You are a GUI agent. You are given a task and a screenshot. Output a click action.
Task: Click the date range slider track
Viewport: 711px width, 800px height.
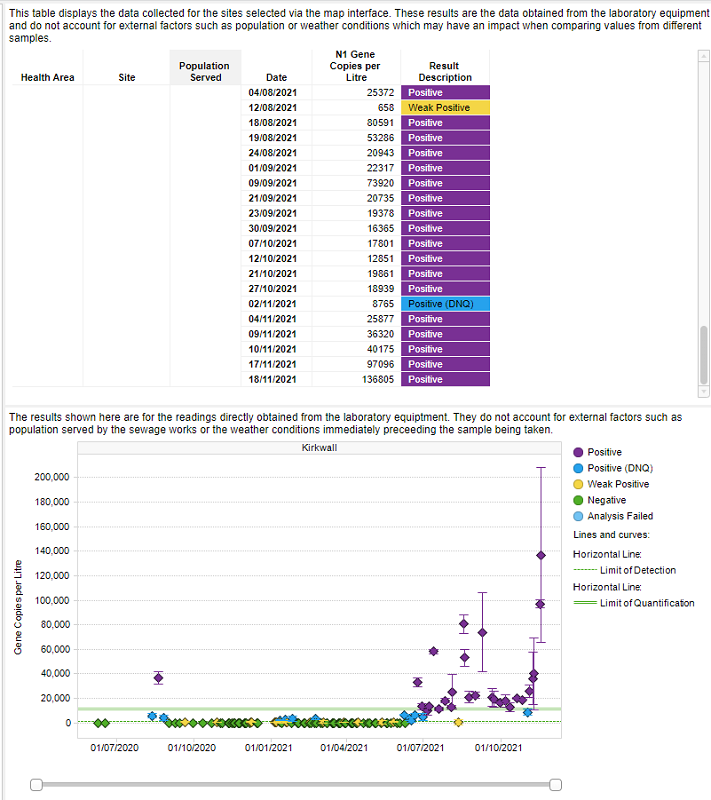296,784
